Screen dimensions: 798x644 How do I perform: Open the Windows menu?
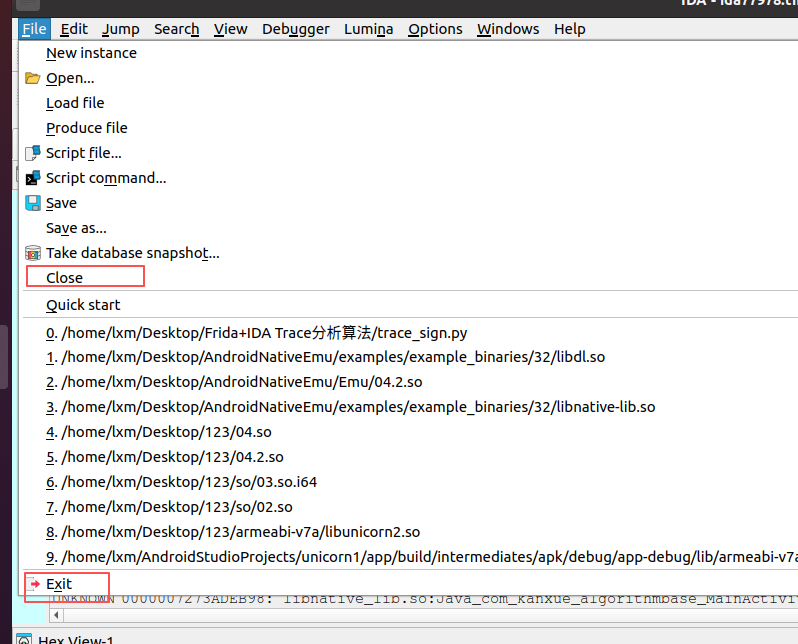tap(508, 29)
